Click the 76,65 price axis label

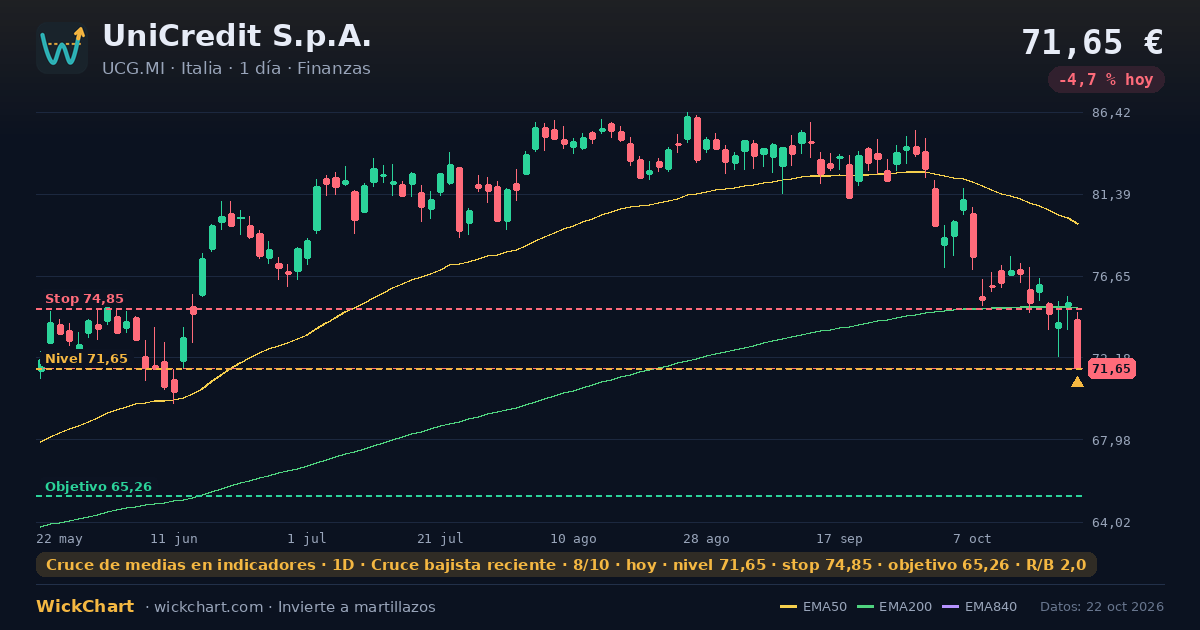click(x=1111, y=277)
